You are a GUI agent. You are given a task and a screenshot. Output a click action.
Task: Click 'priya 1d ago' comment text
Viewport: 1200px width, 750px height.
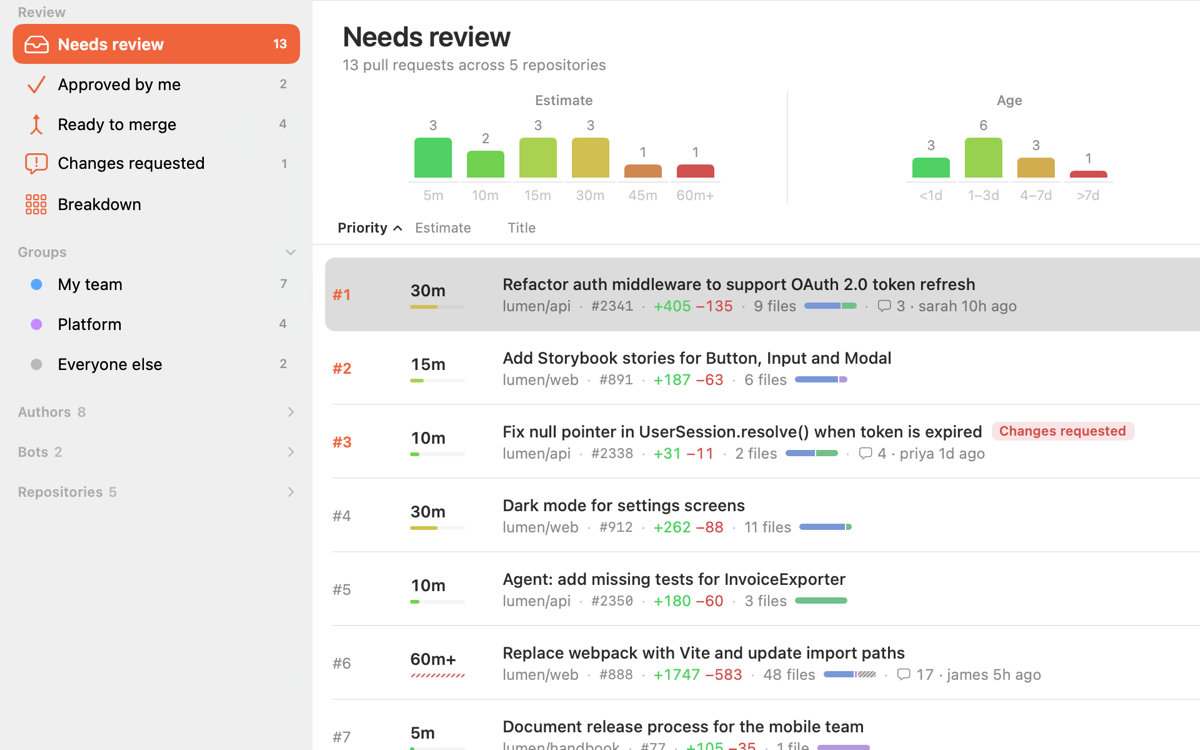click(942, 453)
